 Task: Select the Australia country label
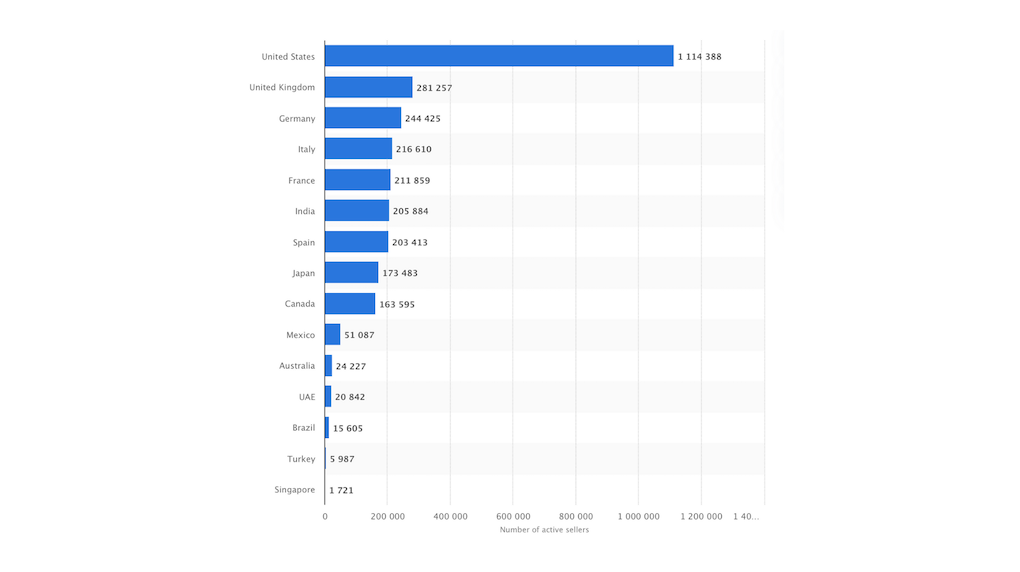(x=296, y=366)
